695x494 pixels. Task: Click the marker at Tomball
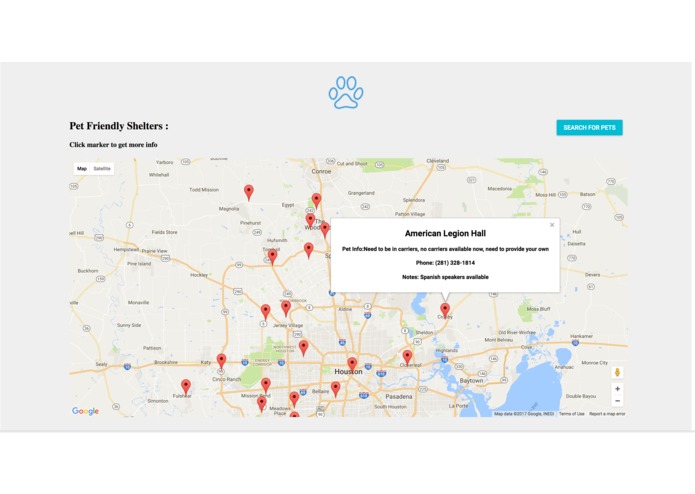pos(273,257)
